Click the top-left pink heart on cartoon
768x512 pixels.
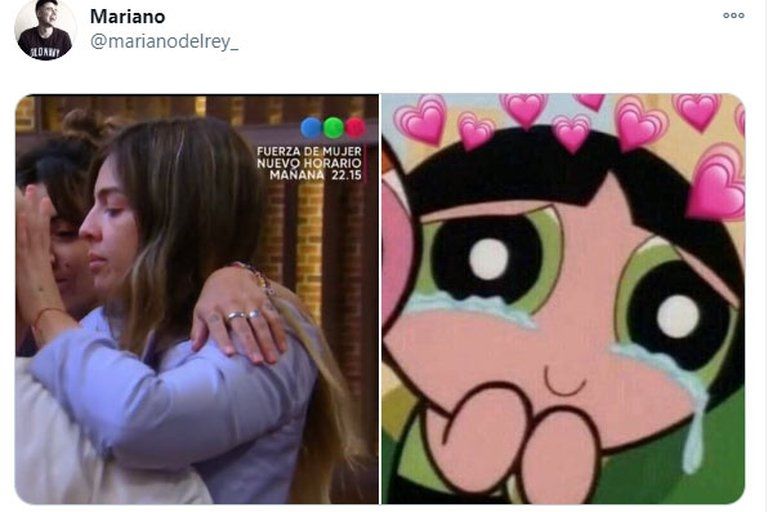pyautogui.click(x=421, y=119)
